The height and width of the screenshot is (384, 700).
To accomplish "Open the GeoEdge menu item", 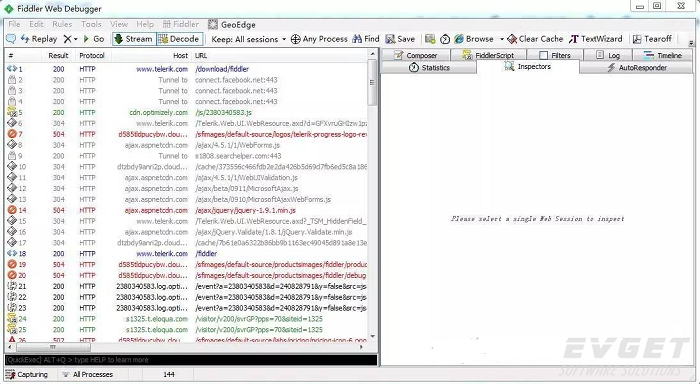I will click(x=232, y=25).
